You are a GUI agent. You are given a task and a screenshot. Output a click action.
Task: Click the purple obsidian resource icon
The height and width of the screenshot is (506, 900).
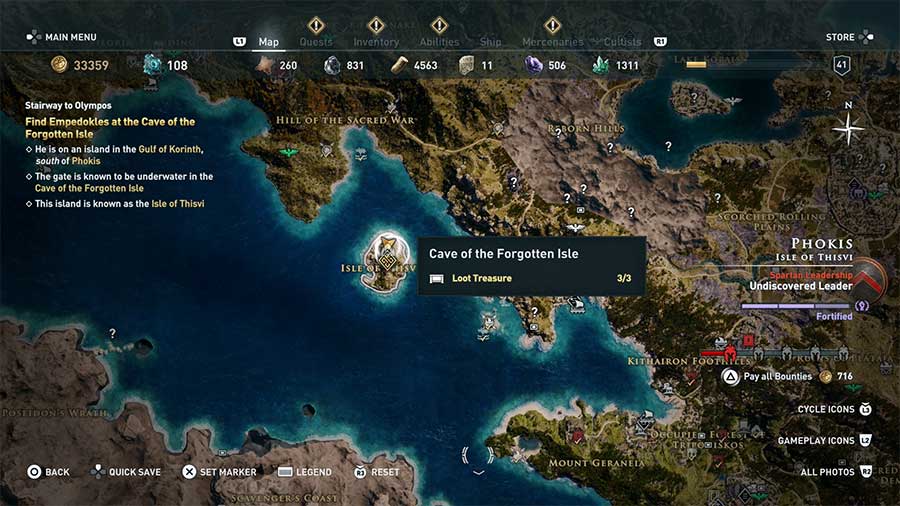(x=534, y=65)
